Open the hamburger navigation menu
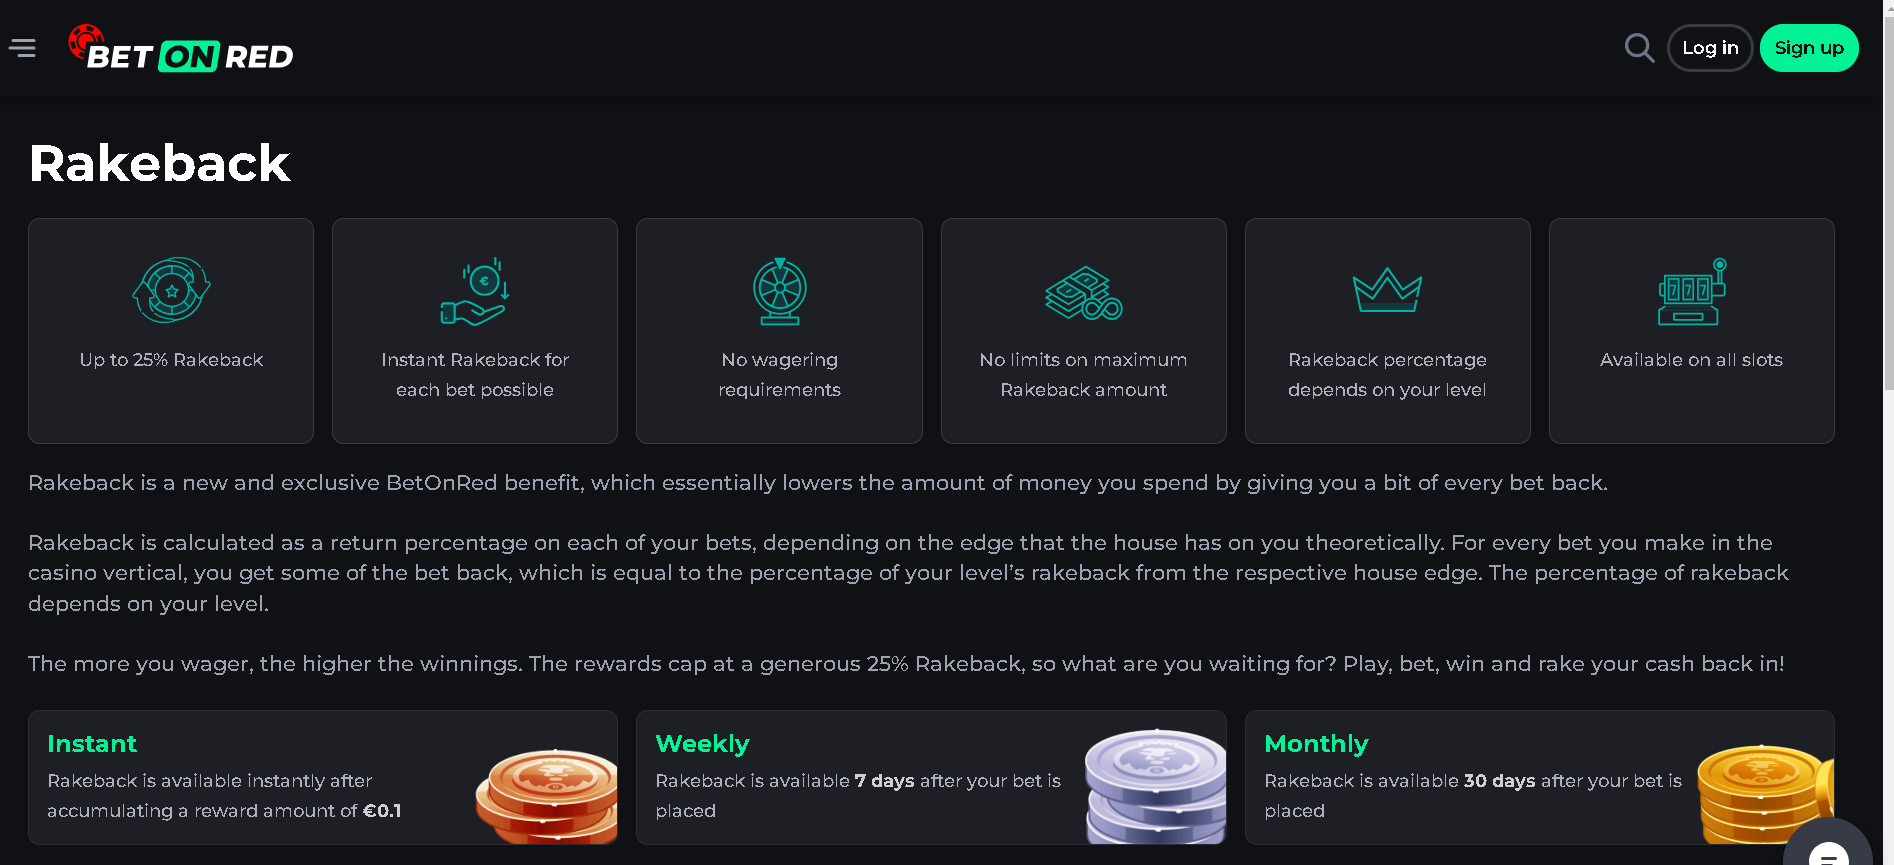 22,48
